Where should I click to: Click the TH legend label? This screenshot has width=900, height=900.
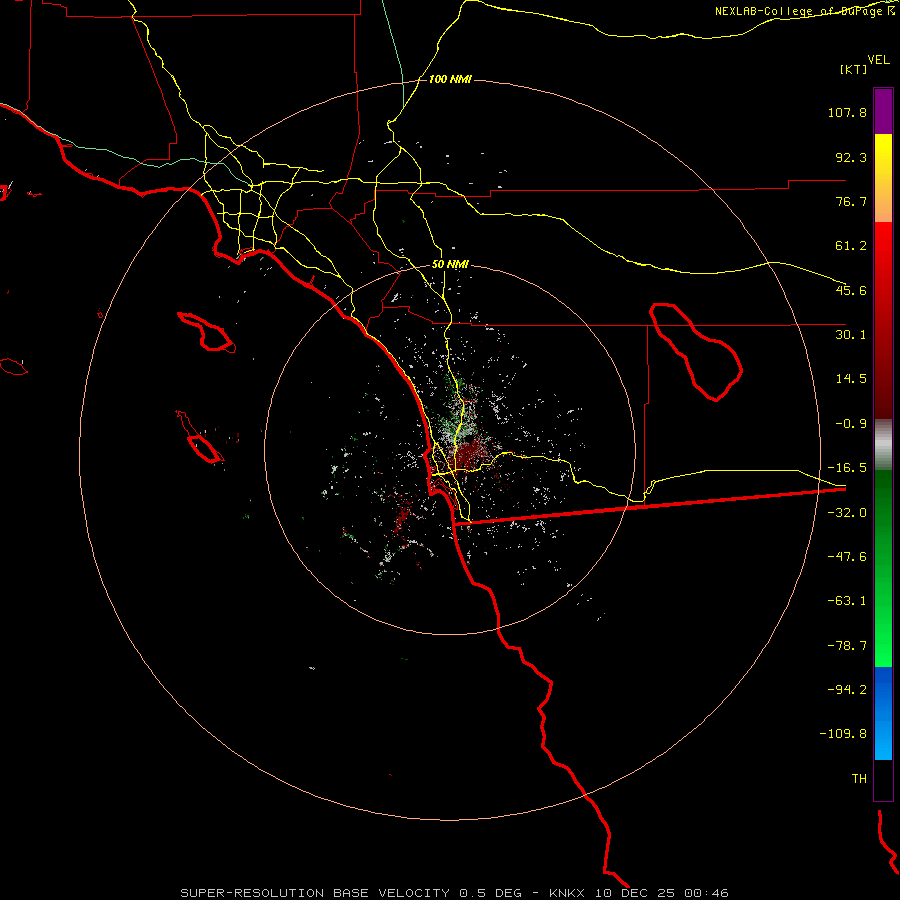pos(859,778)
